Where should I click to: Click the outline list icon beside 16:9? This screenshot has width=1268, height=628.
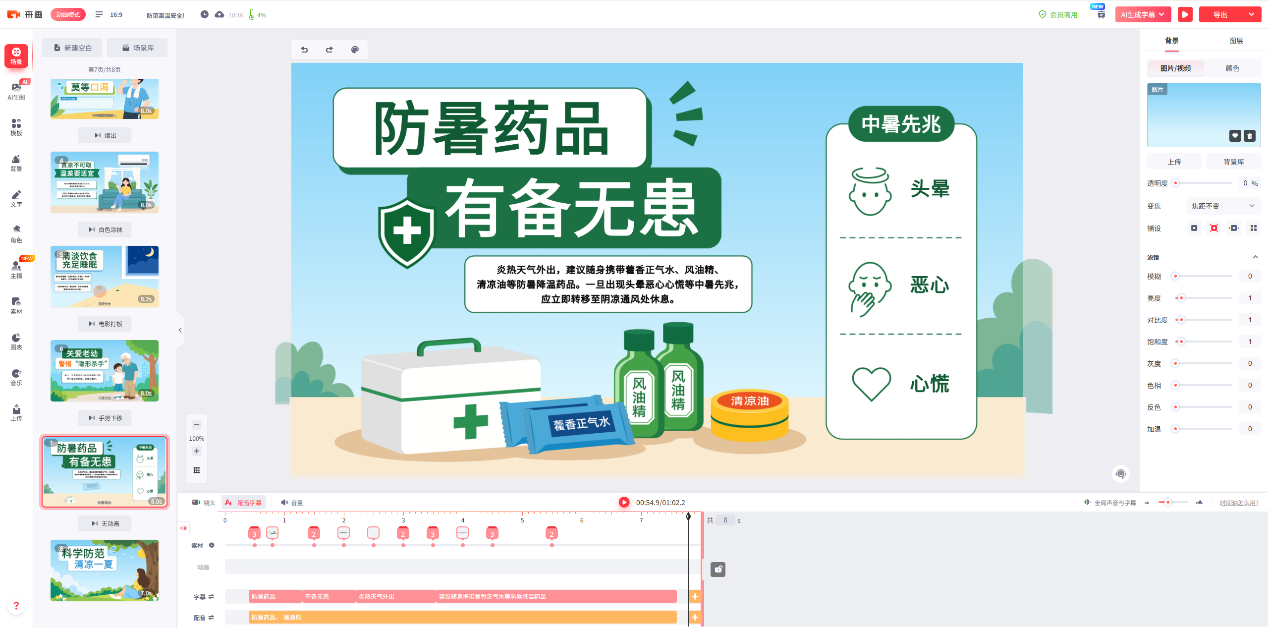[99, 14]
